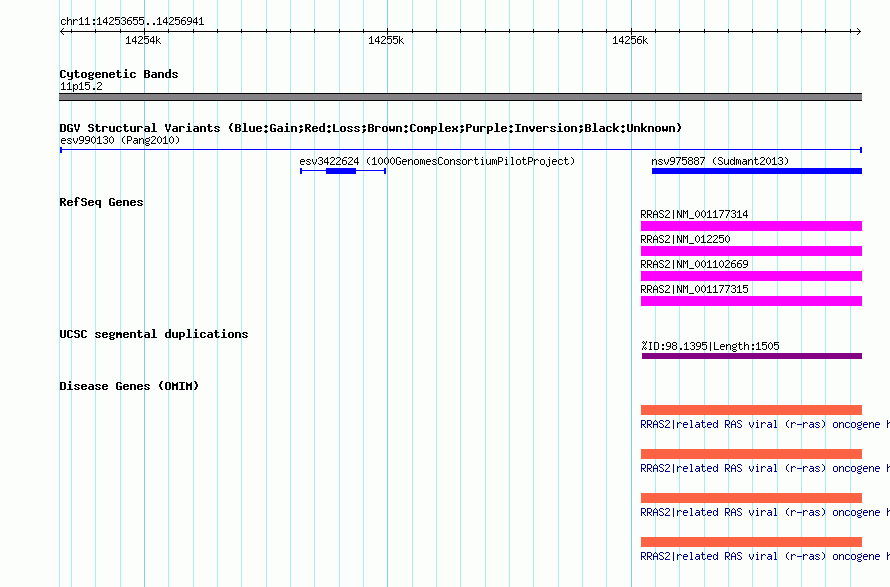
Task: Open the nsv975887 (Sudmant2013) variant label
Action: pos(720,161)
